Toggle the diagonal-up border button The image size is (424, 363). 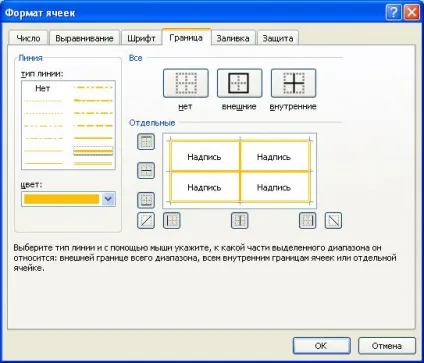[x=146, y=220]
